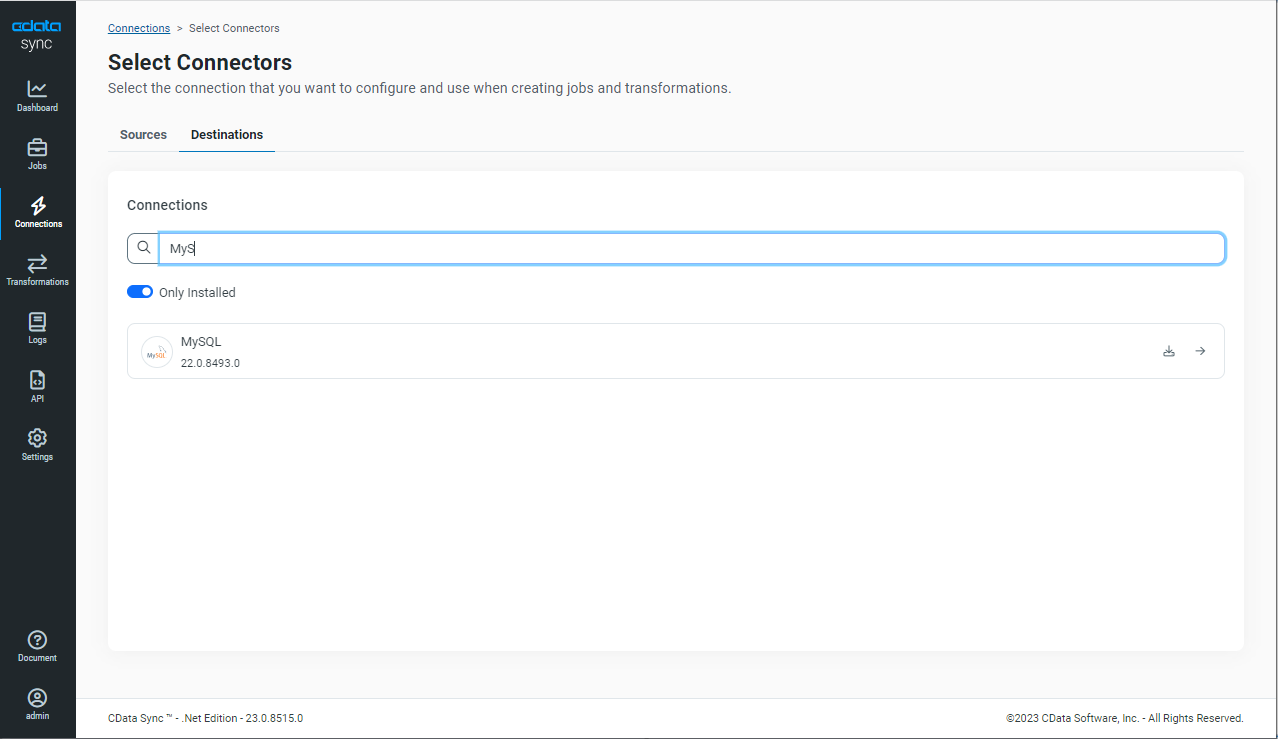Open the Dashboard from the sidebar
Screen dimensions: 1278x739
37,96
